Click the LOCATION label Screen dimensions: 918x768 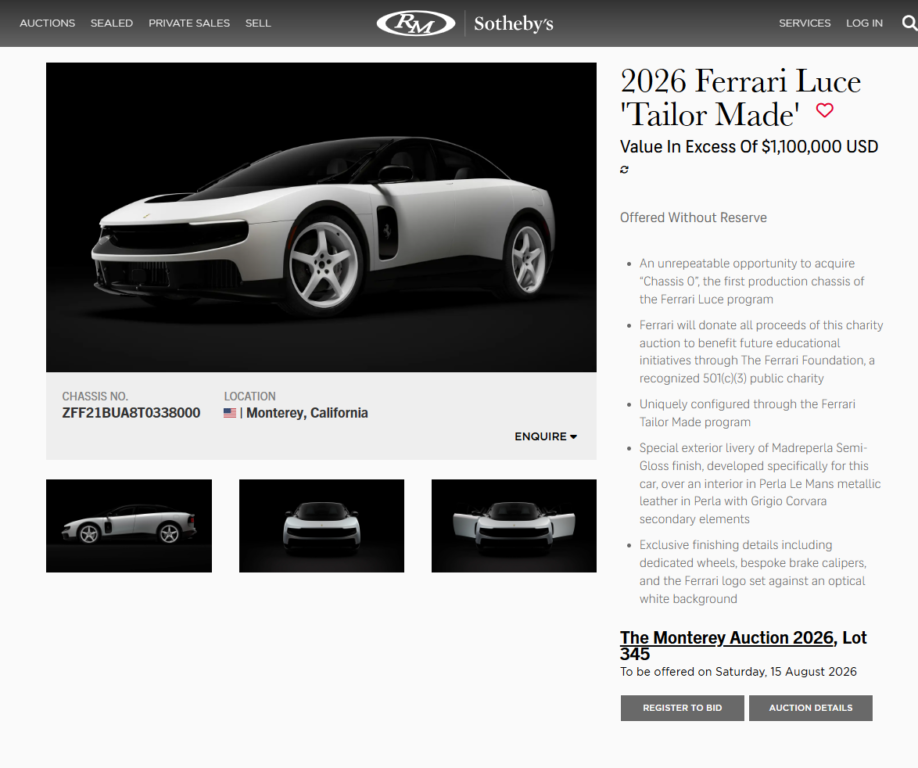tap(249, 396)
